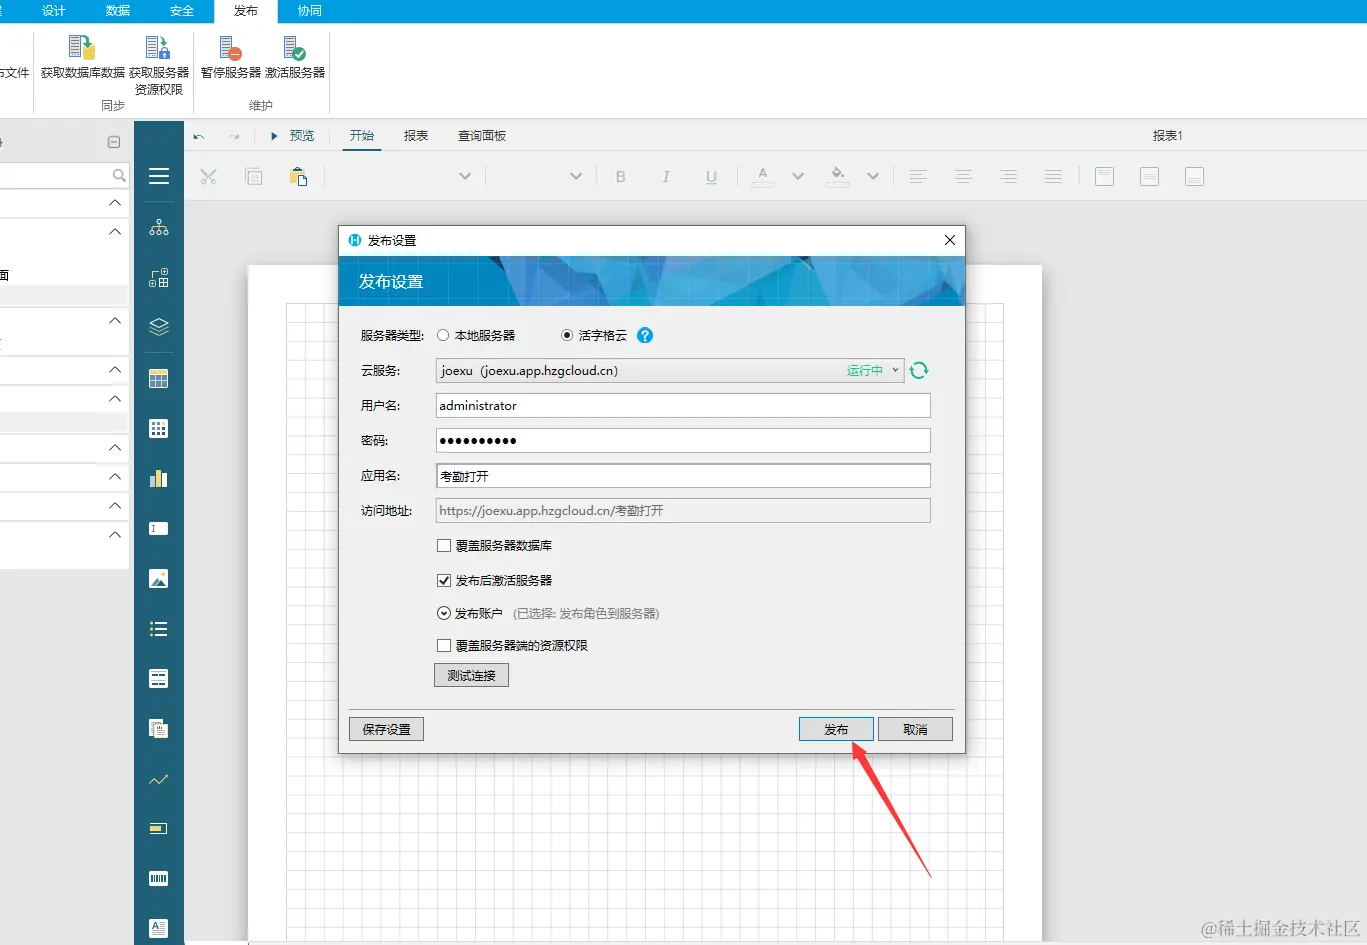Select the 活字格云 radio button
Image resolution: width=1367 pixels, height=945 pixels.
point(567,335)
